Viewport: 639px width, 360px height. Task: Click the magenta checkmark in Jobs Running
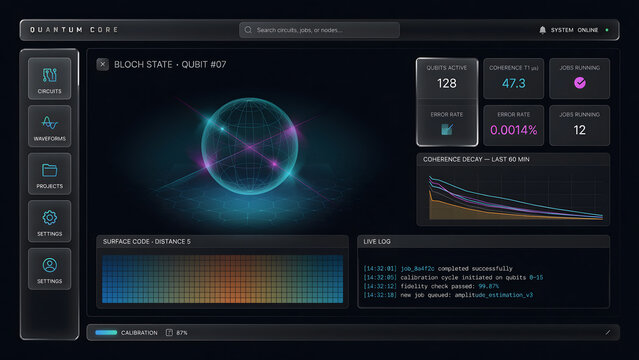tap(580, 83)
